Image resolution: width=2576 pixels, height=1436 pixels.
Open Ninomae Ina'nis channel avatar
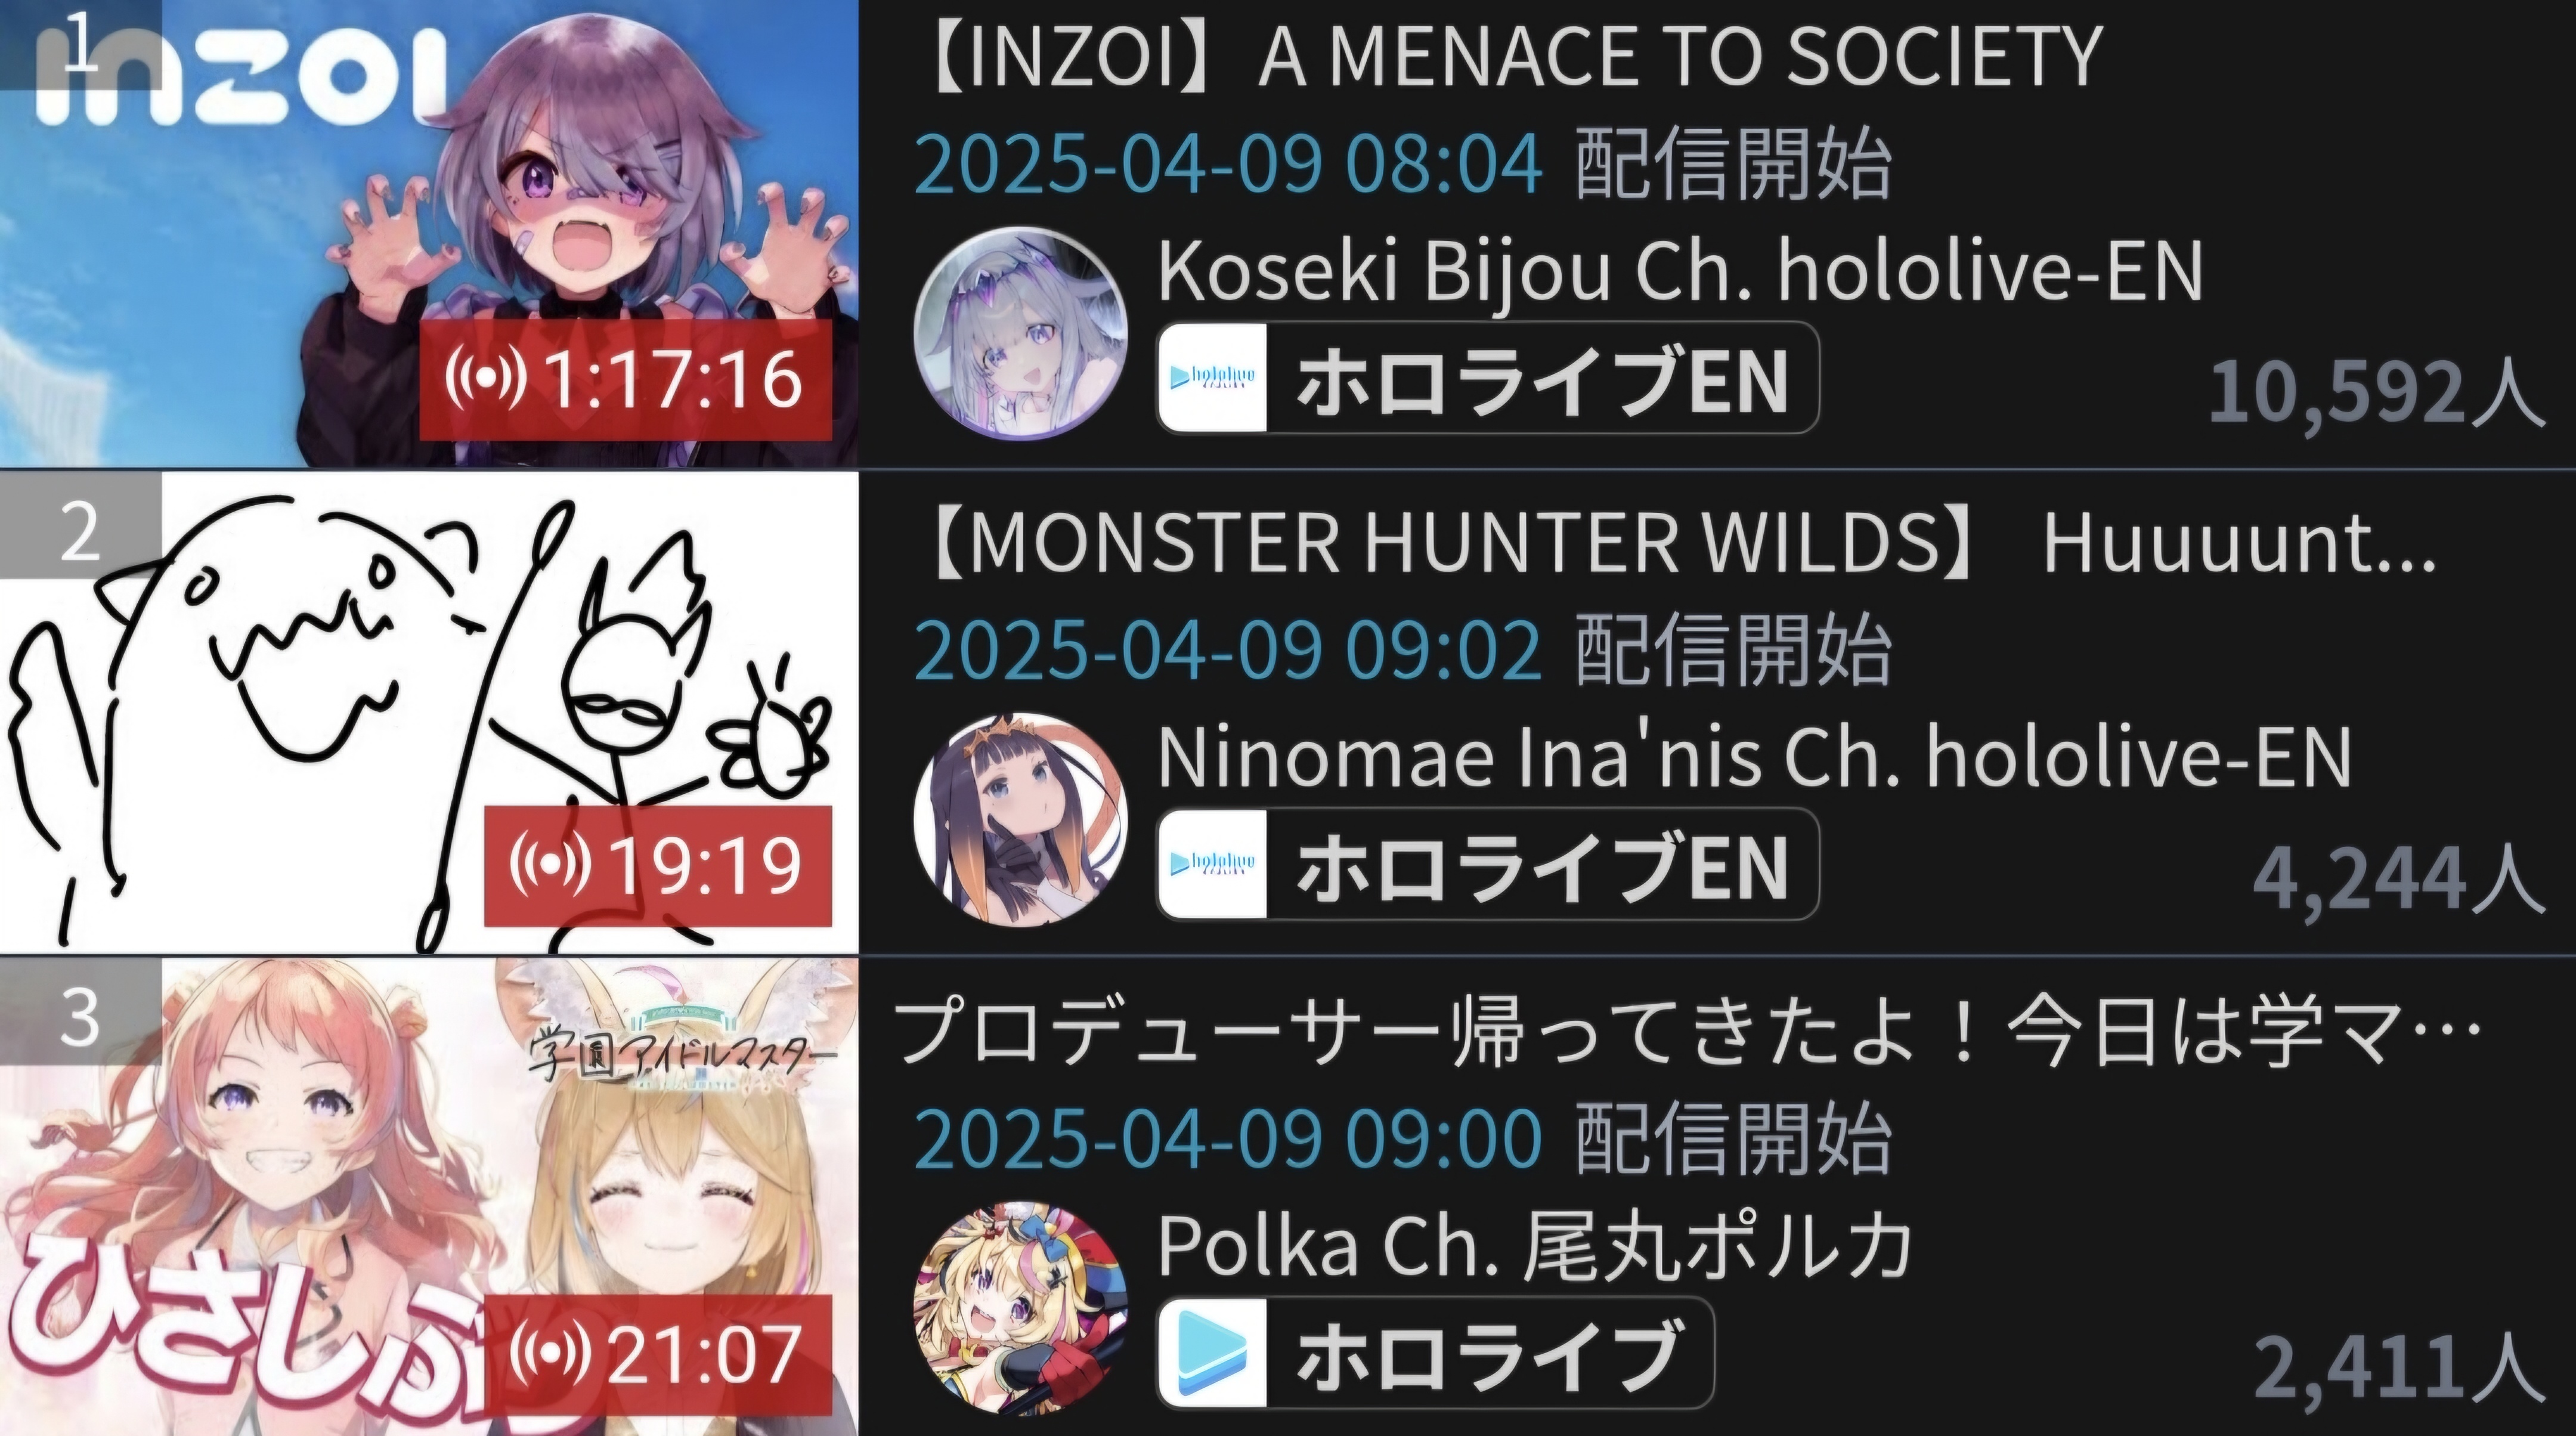(x=1021, y=819)
